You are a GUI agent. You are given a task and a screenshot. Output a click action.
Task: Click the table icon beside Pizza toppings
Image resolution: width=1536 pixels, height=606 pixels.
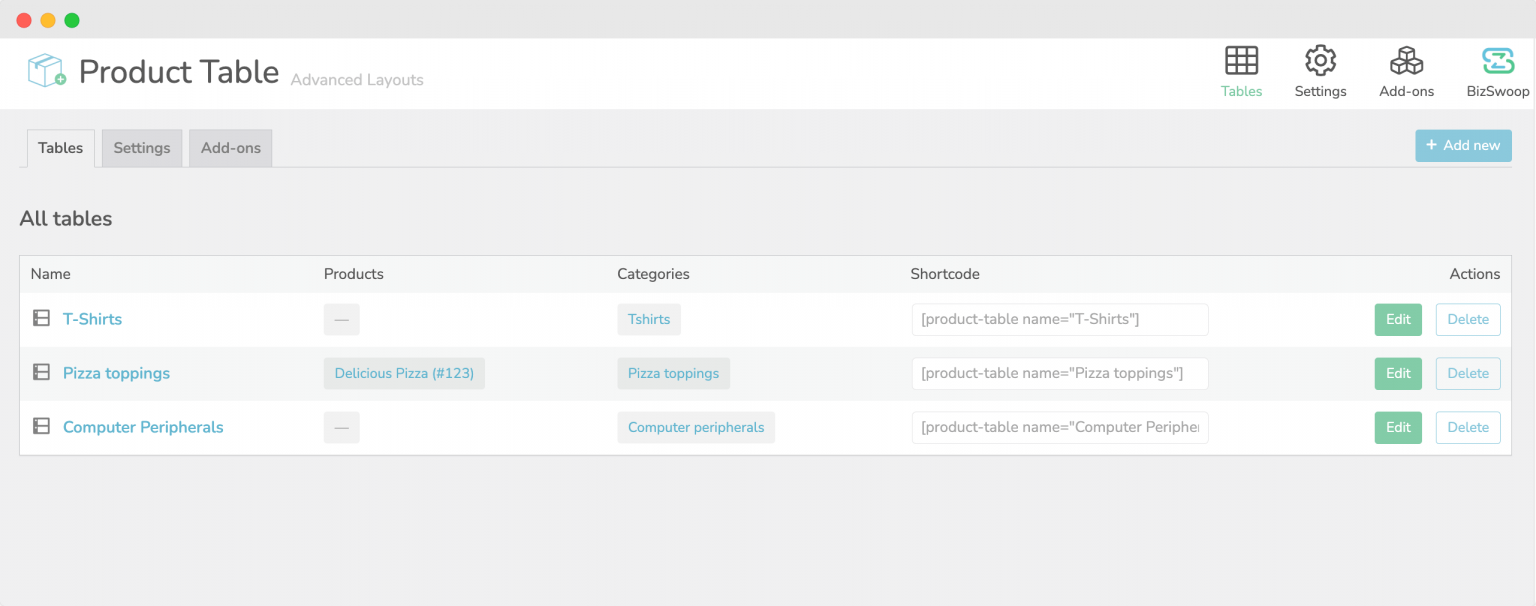pos(41,372)
